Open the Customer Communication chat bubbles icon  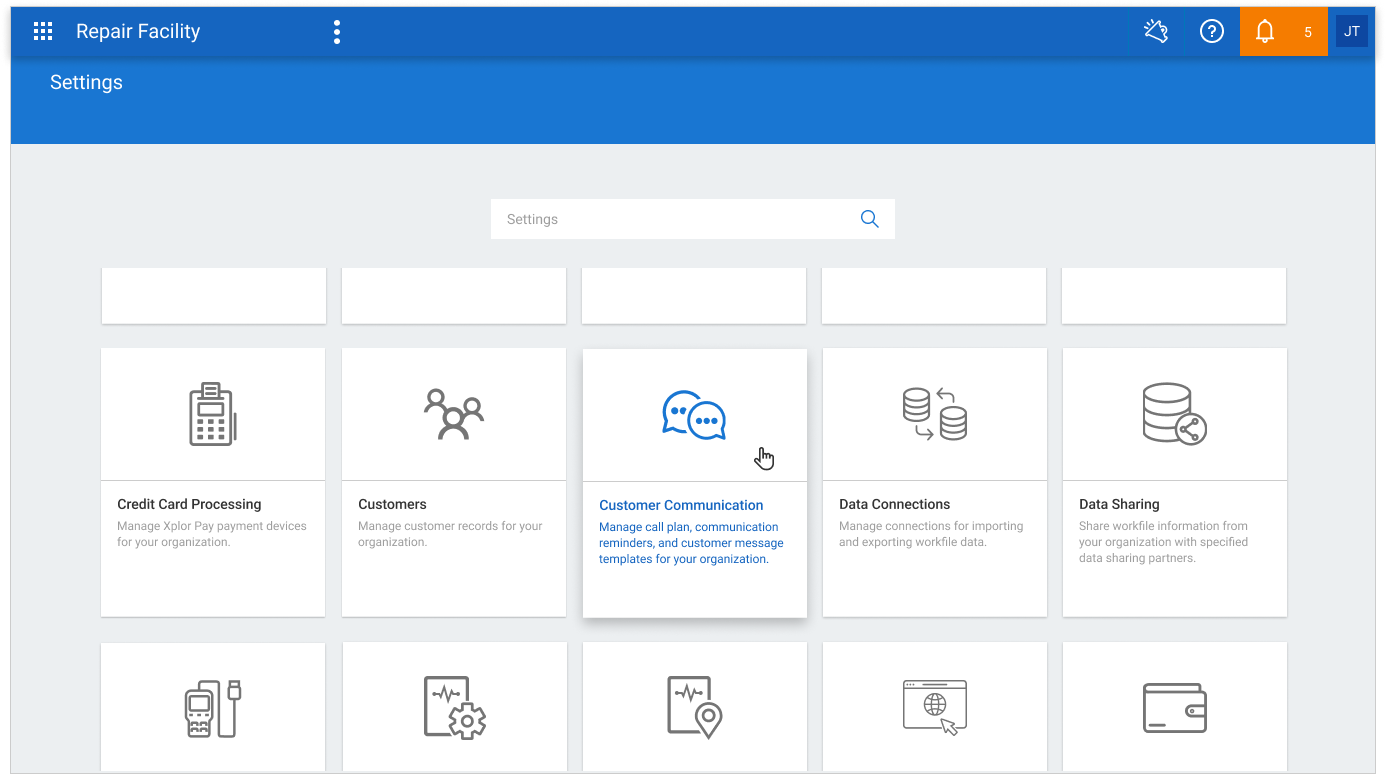point(694,415)
